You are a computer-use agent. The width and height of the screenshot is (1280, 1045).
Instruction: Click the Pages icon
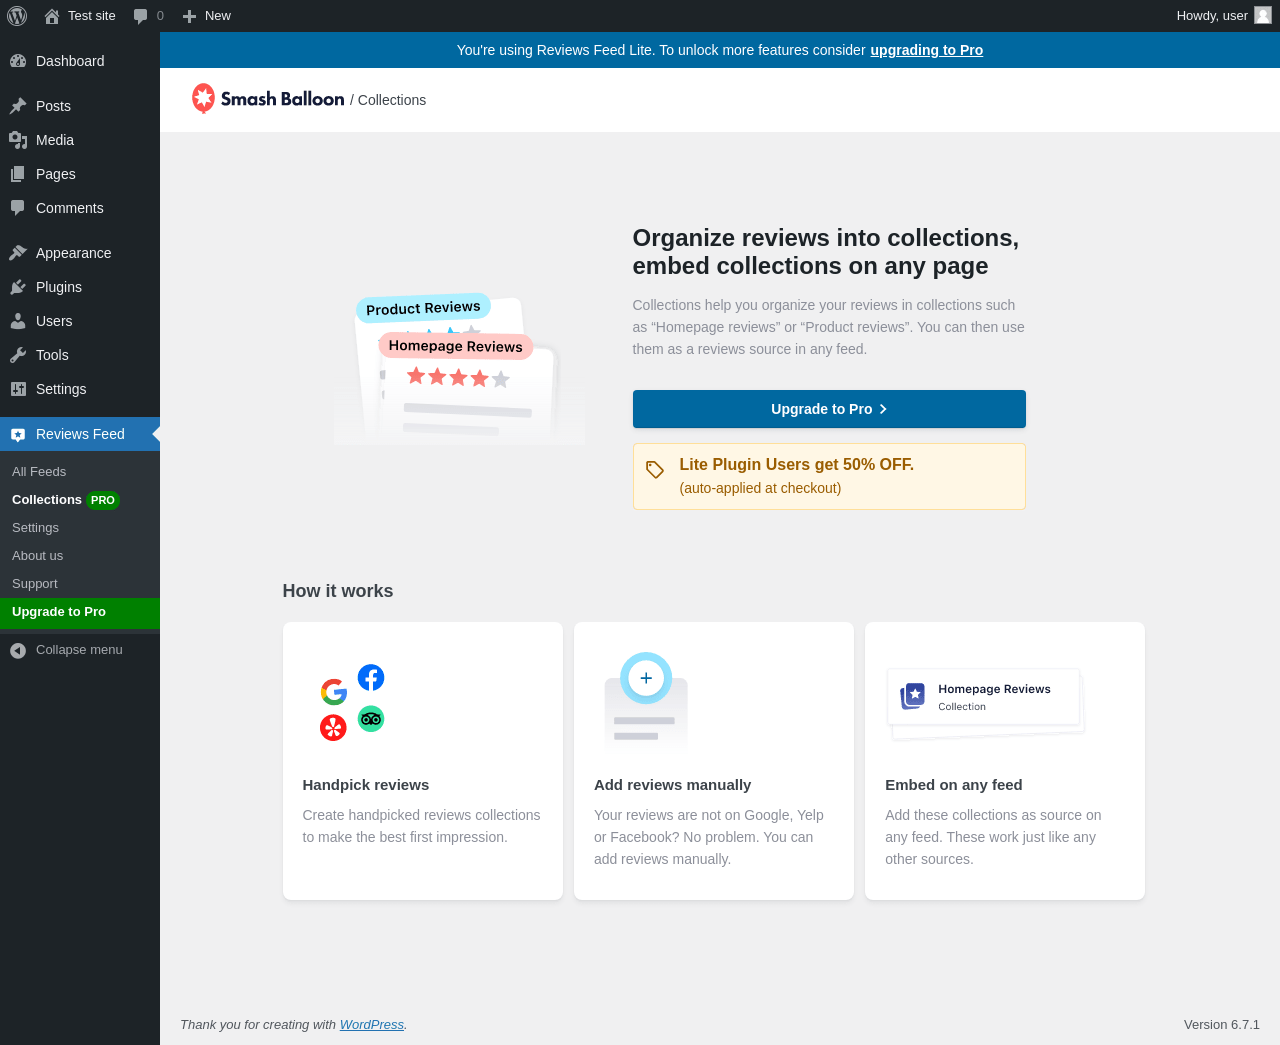18,174
